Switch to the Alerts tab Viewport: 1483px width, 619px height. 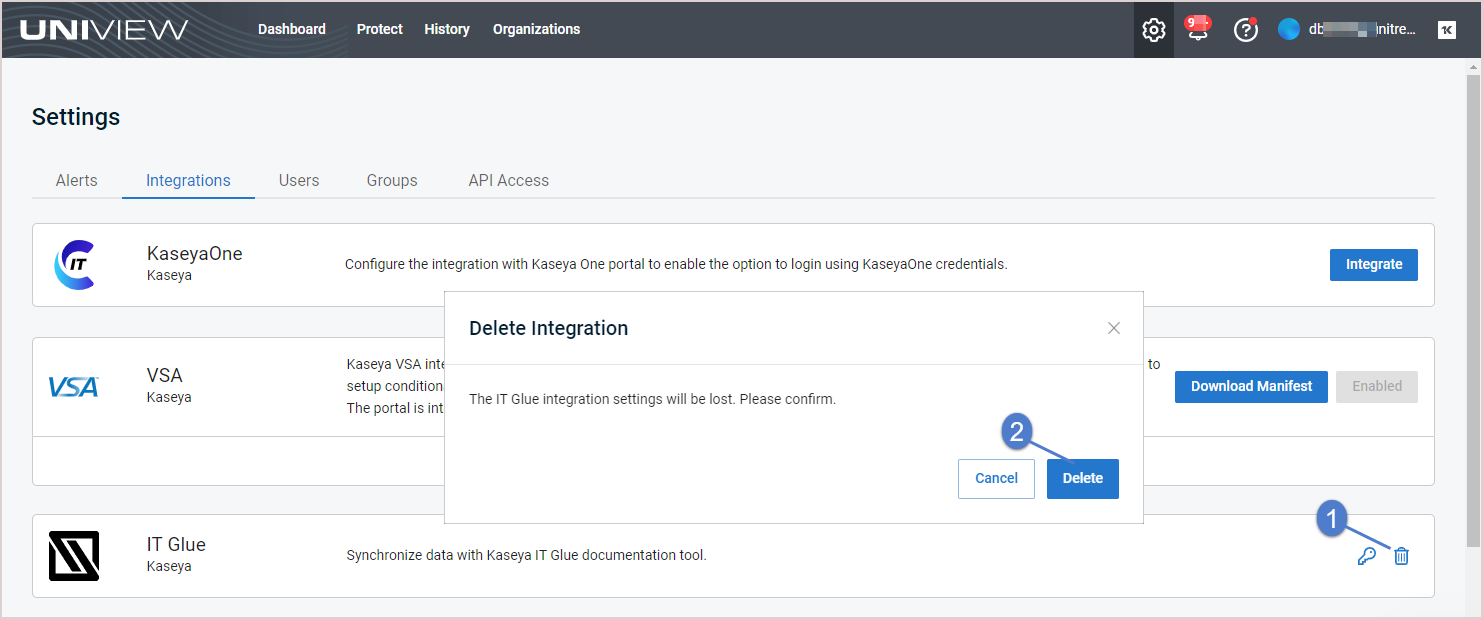(77, 180)
